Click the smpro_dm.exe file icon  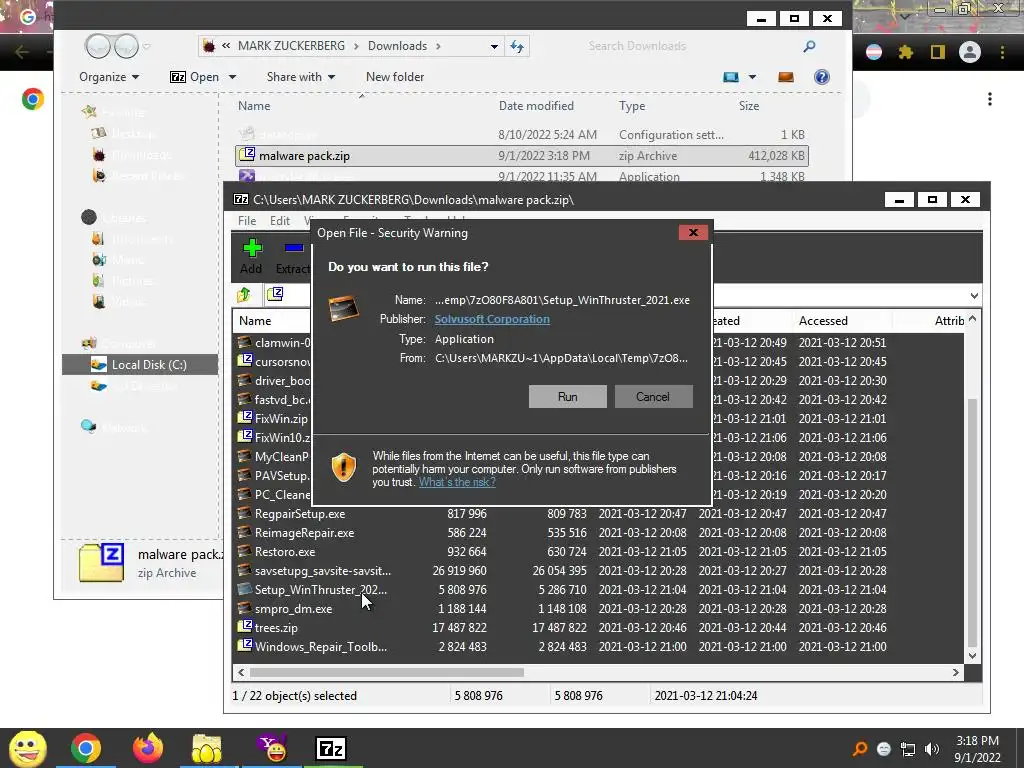point(244,608)
